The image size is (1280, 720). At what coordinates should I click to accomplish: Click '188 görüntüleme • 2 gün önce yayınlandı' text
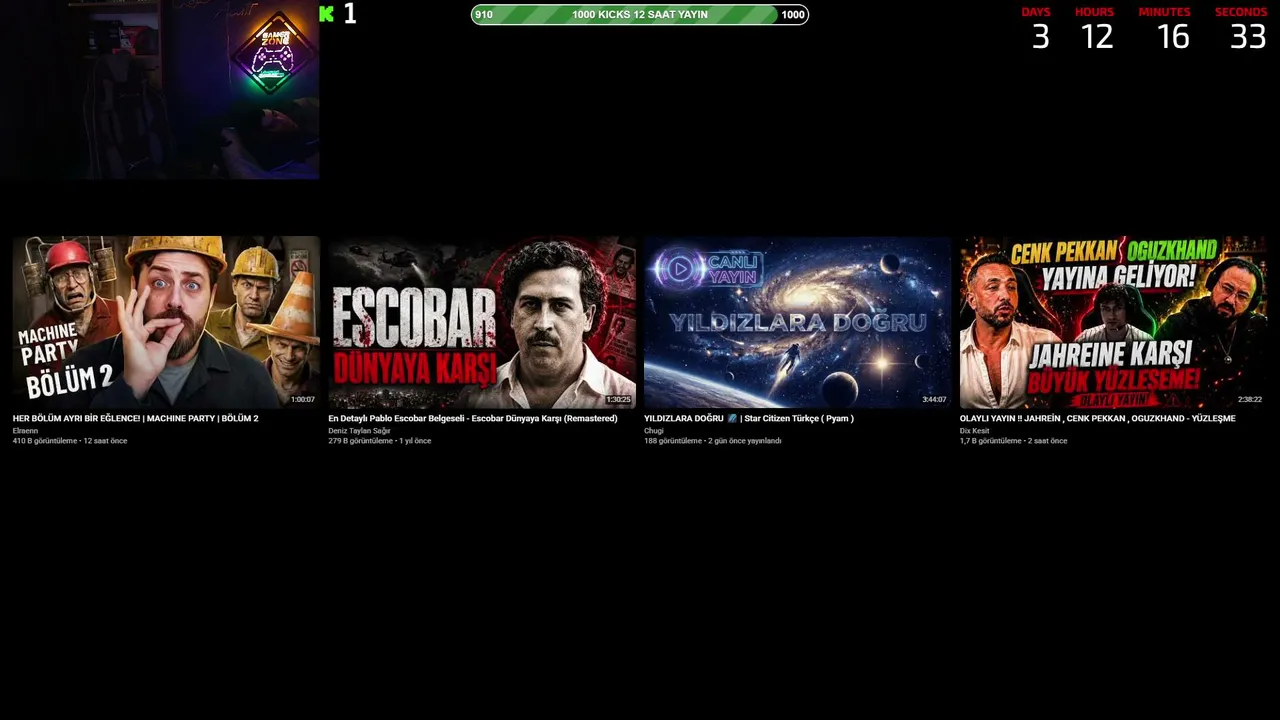tap(713, 441)
